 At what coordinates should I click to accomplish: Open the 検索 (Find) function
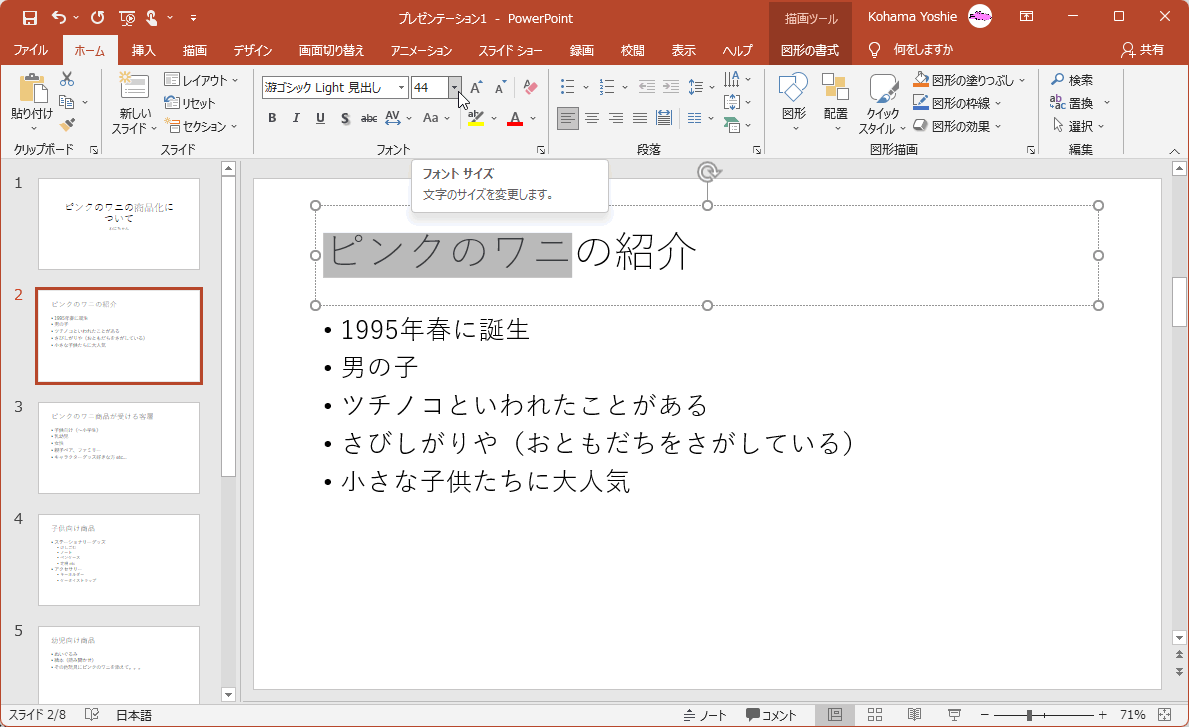click(x=1074, y=79)
